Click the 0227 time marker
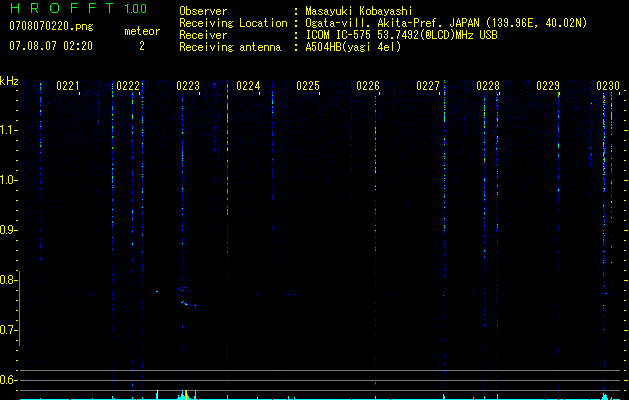Viewport: 629px width, 400px height. (428, 86)
